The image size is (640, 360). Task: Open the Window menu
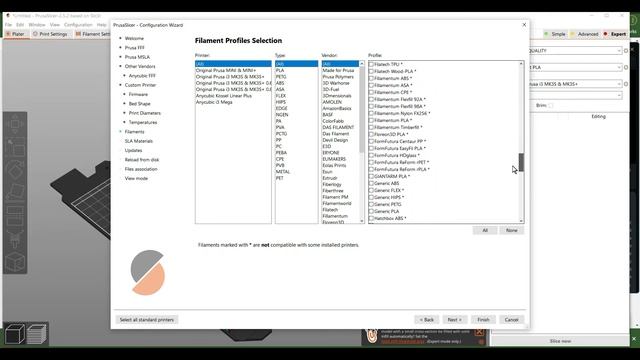[x=37, y=25]
